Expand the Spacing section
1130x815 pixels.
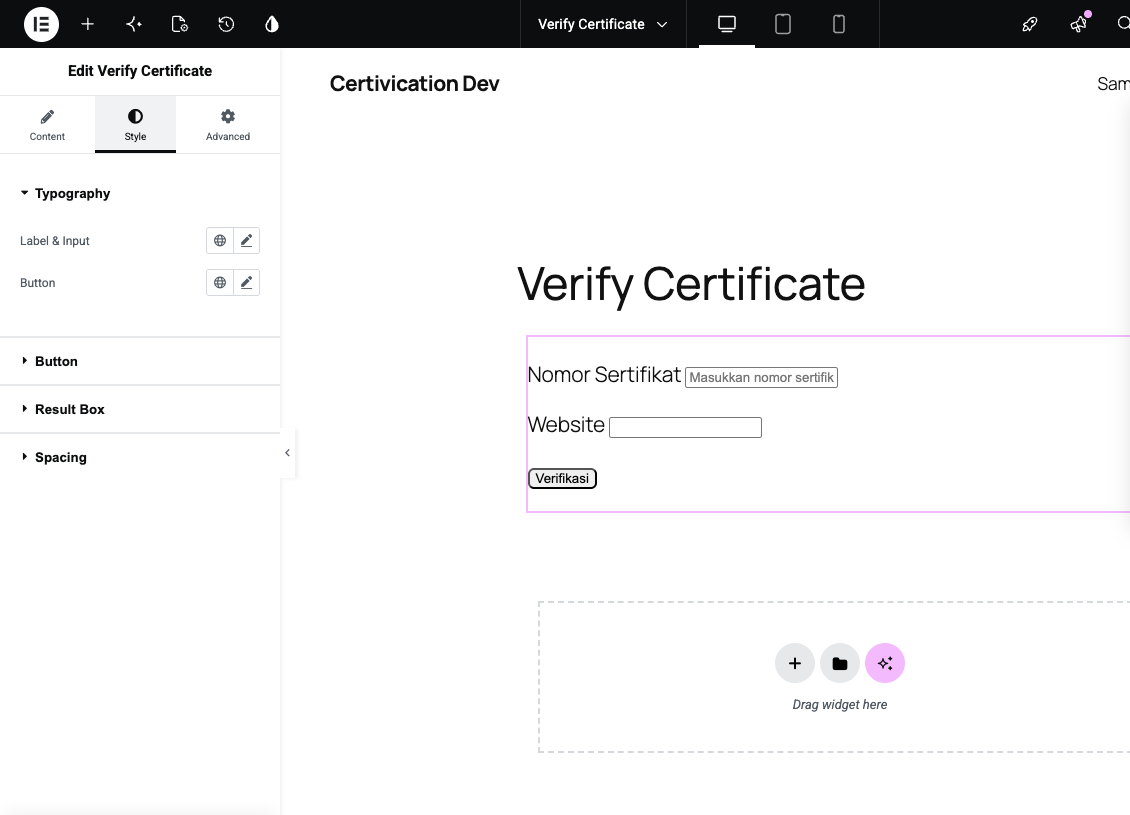click(x=140, y=458)
